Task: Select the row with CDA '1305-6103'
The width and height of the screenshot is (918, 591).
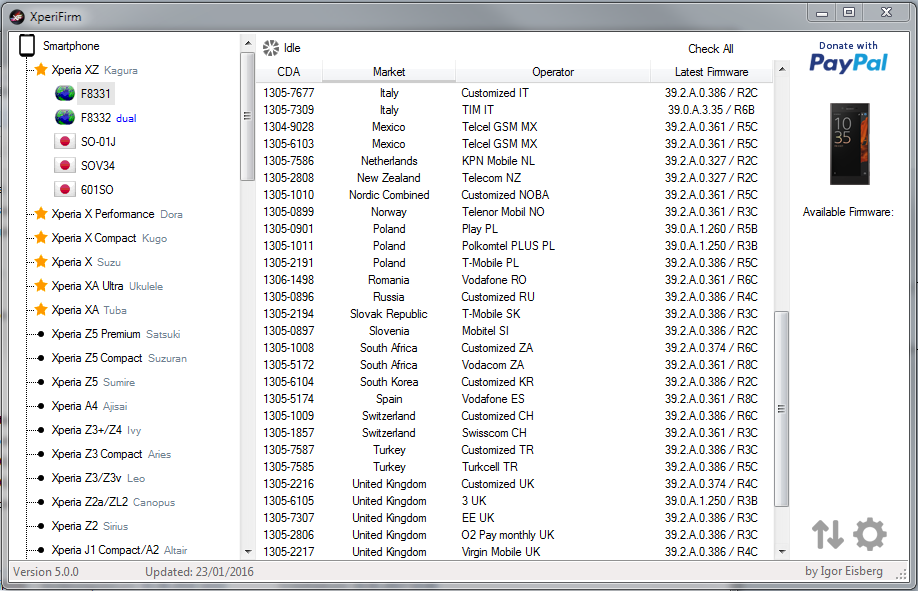Action: 515,144
